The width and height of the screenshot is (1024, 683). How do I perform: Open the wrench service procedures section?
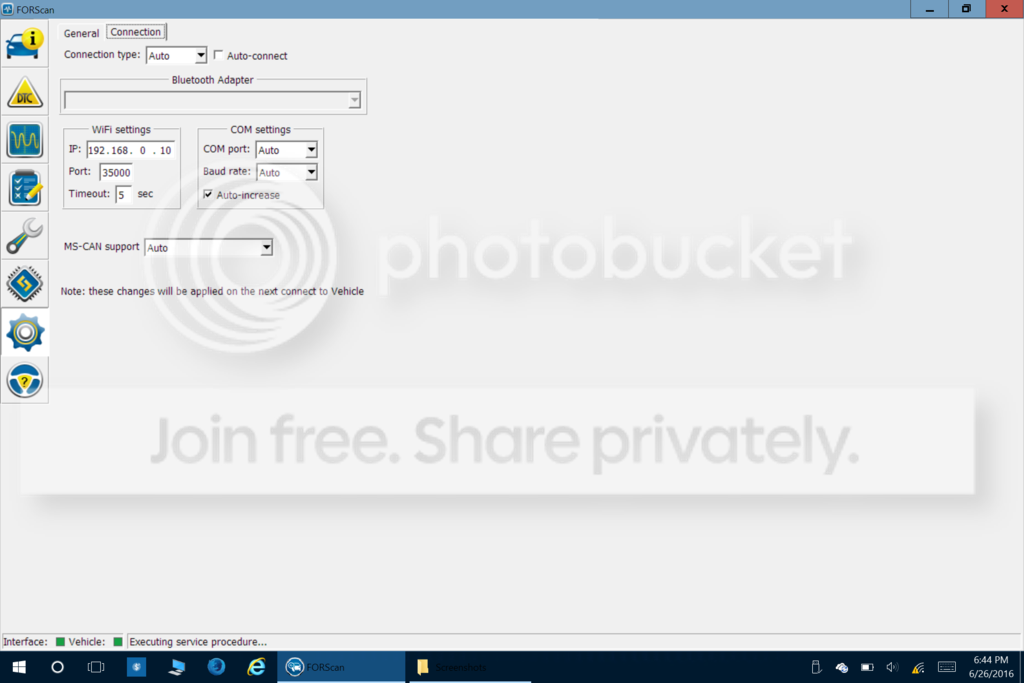point(25,236)
